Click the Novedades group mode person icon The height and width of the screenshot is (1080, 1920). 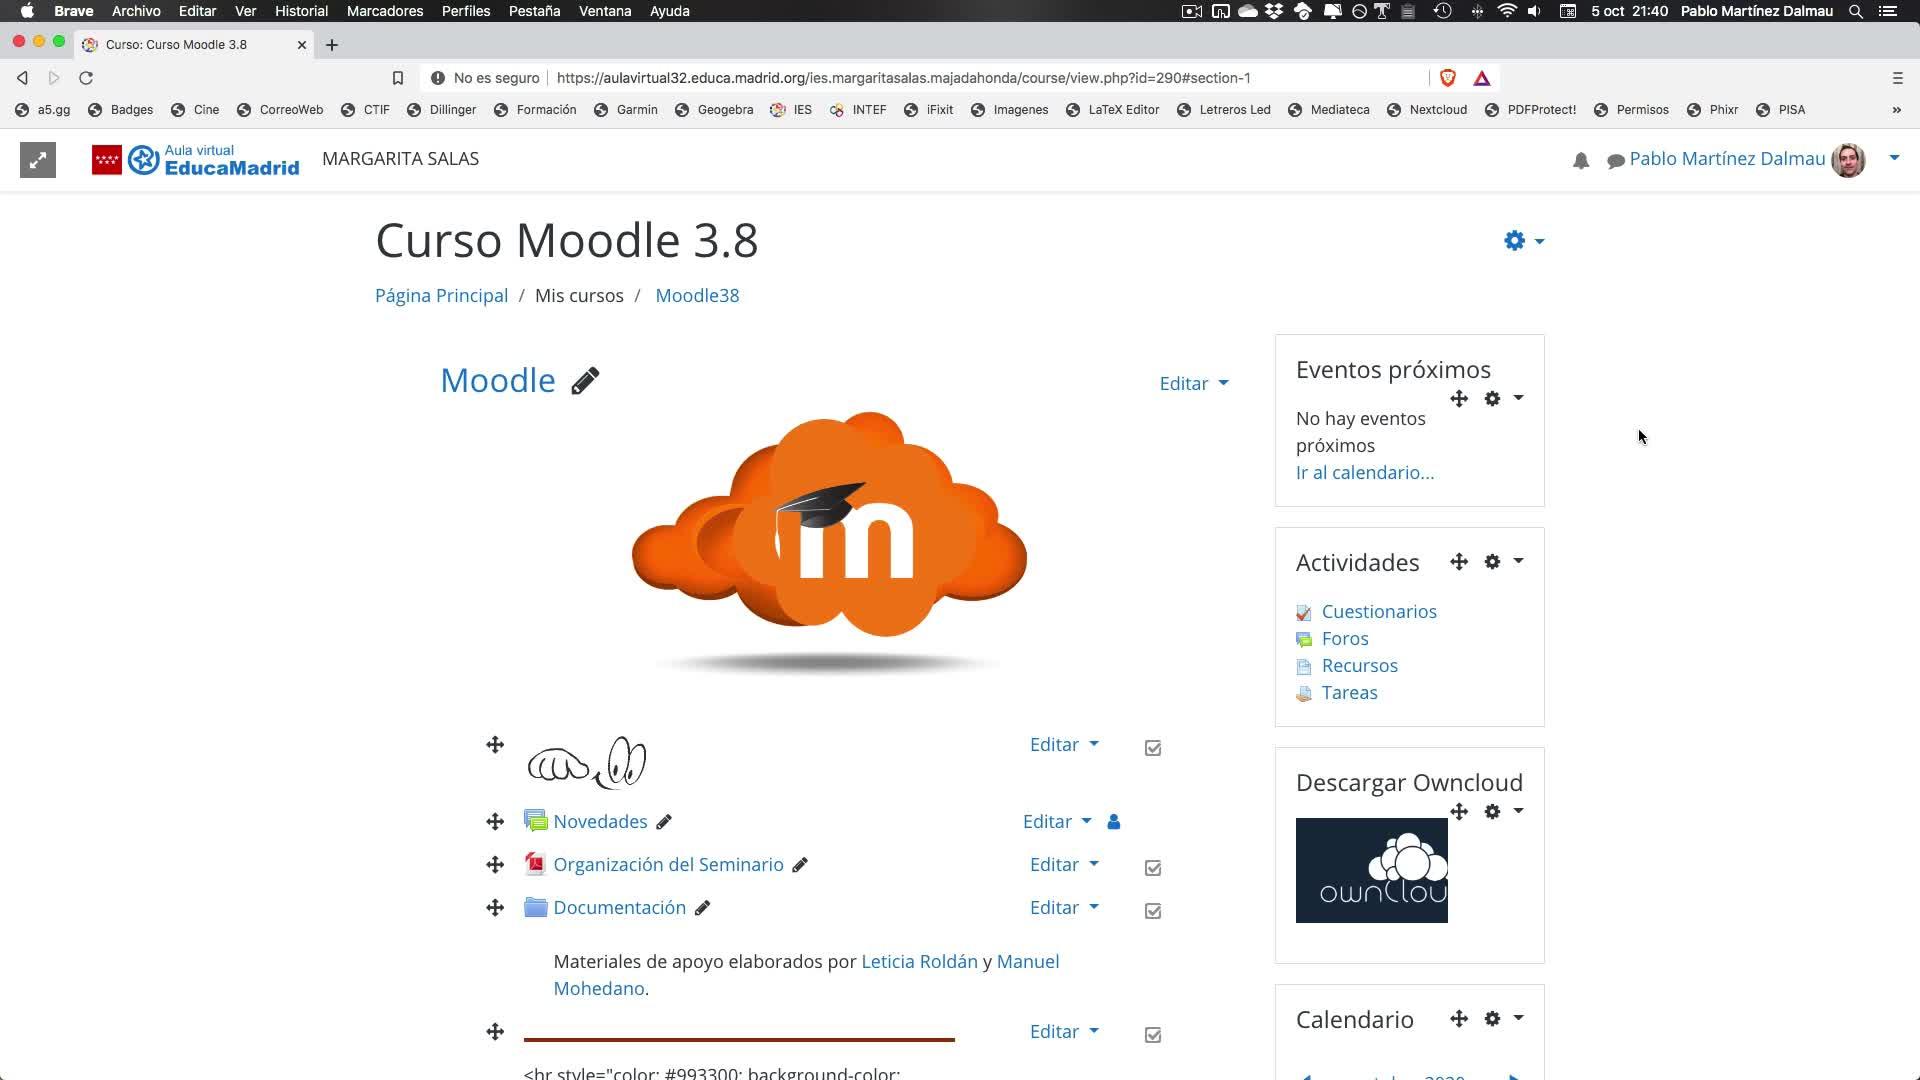click(x=1114, y=822)
